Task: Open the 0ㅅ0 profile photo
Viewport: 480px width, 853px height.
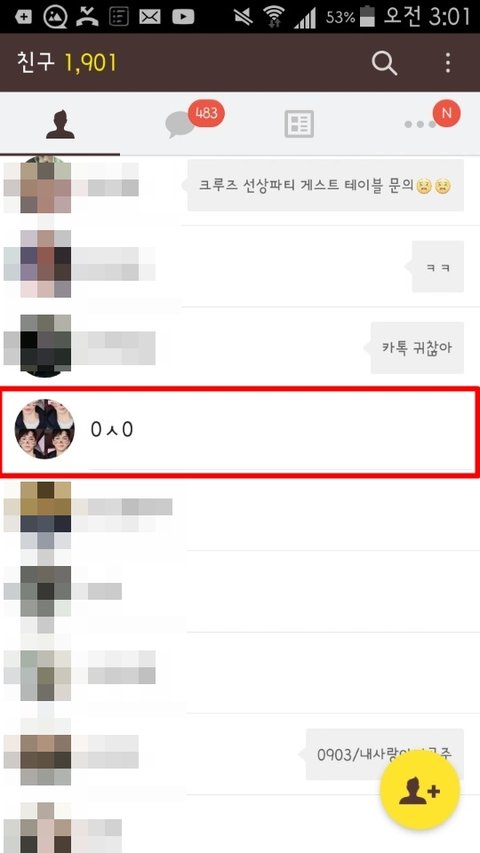Action: pyautogui.click(x=45, y=429)
